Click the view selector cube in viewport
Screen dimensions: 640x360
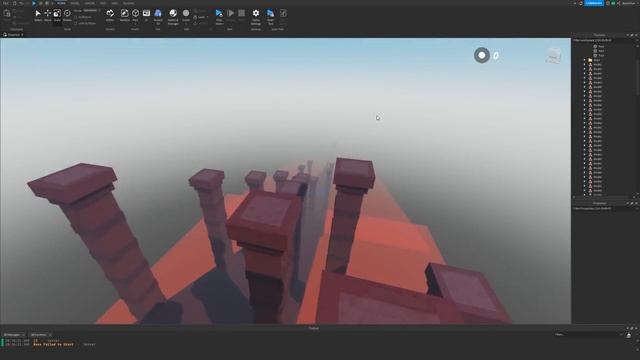tap(553, 56)
